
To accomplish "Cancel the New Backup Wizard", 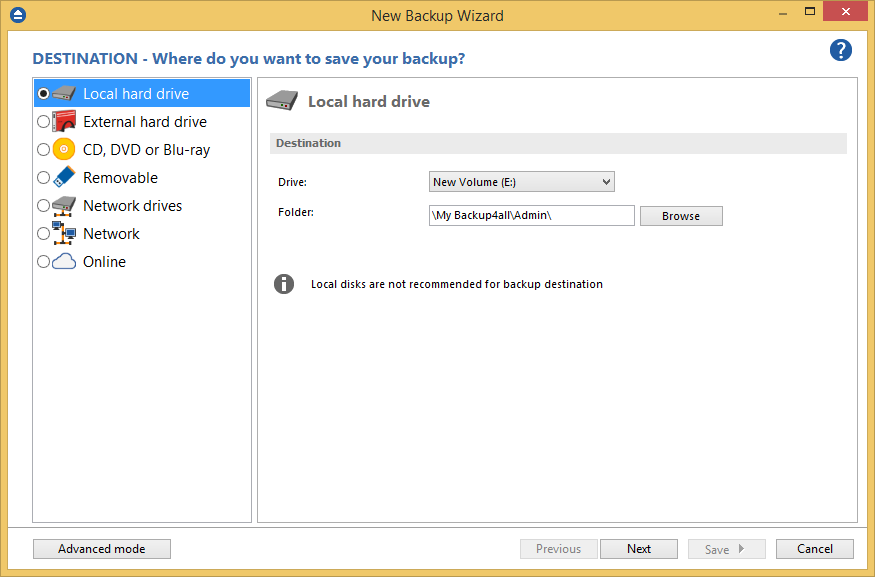I will tap(814, 548).
